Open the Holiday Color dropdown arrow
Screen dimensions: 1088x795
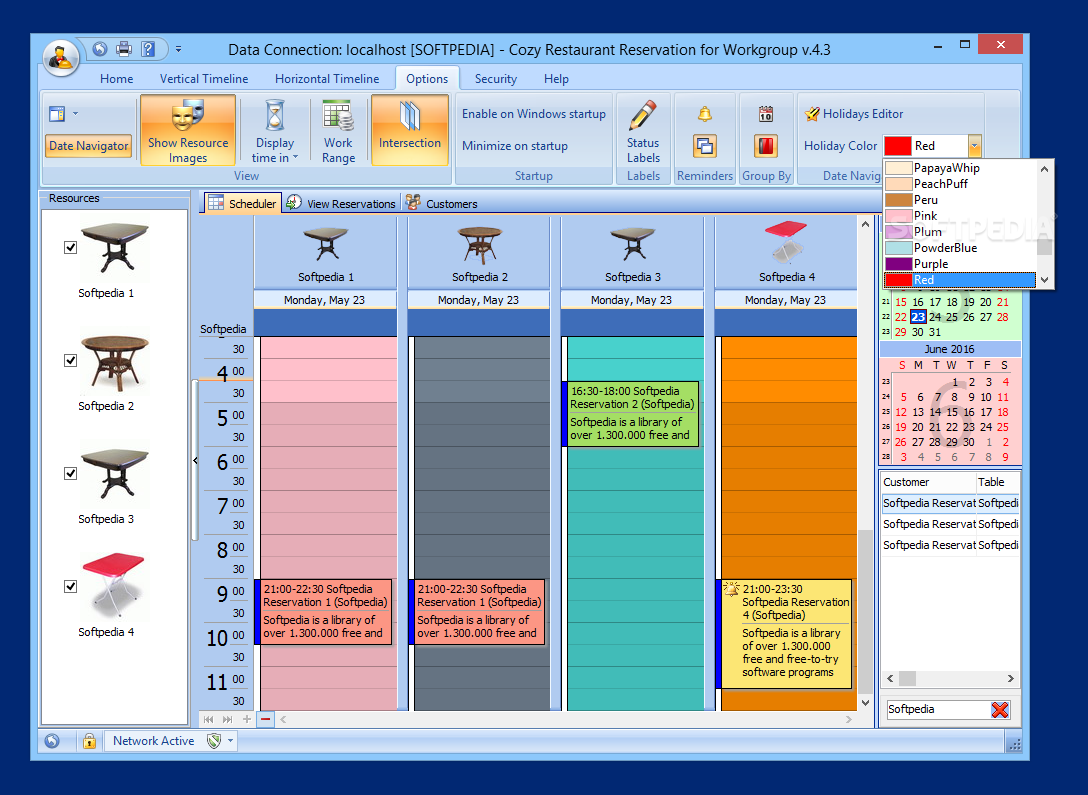(x=974, y=146)
